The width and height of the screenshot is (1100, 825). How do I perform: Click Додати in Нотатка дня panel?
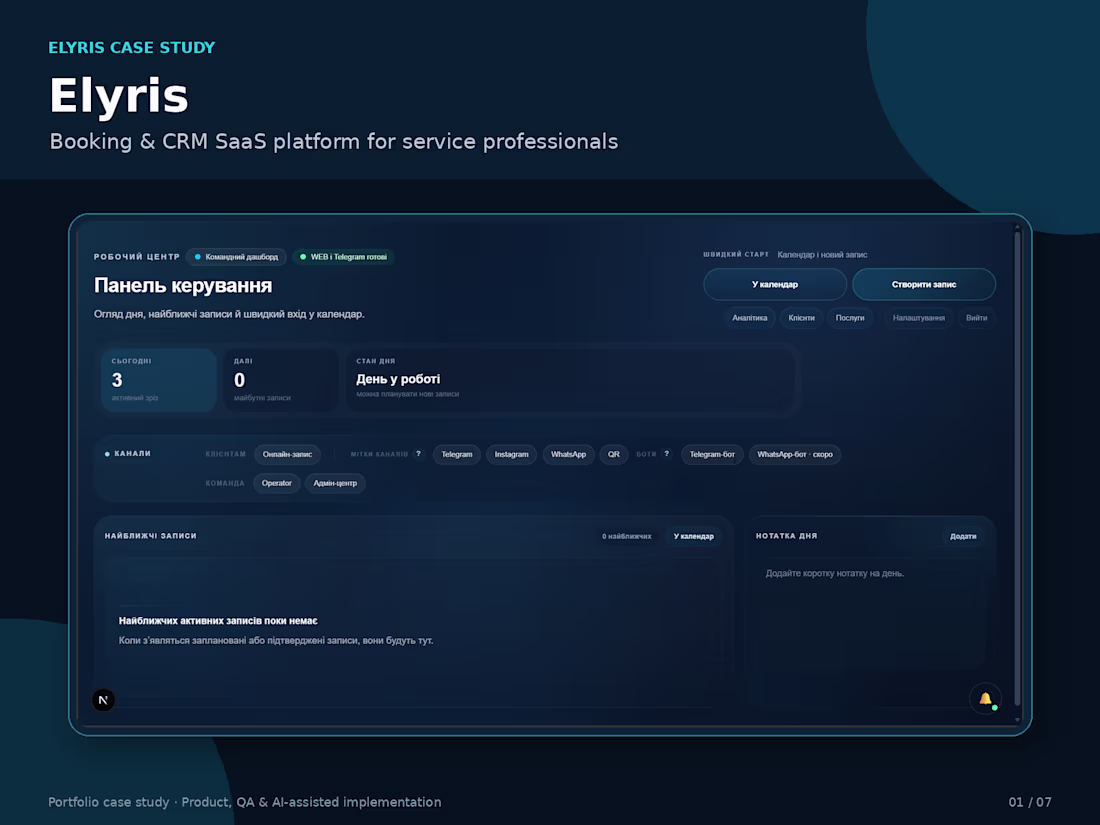pos(963,536)
